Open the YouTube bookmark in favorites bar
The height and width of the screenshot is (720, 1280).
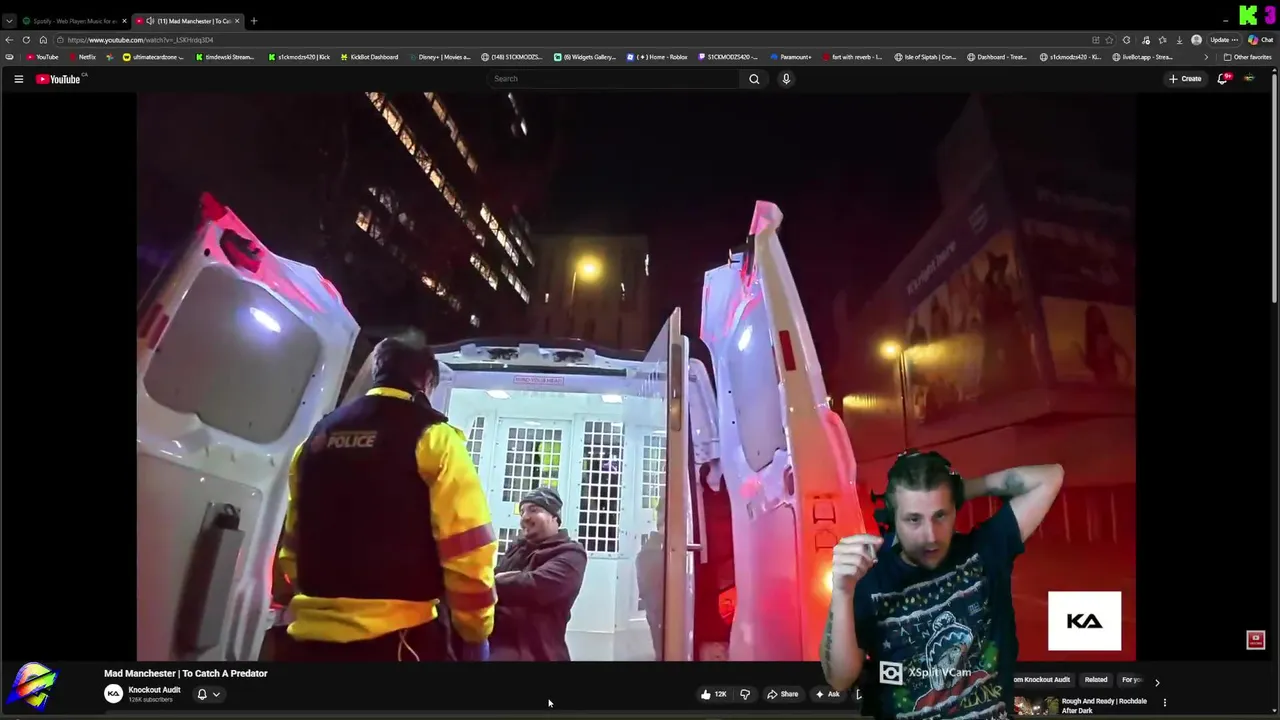pyautogui.click(x=43, y=57)
